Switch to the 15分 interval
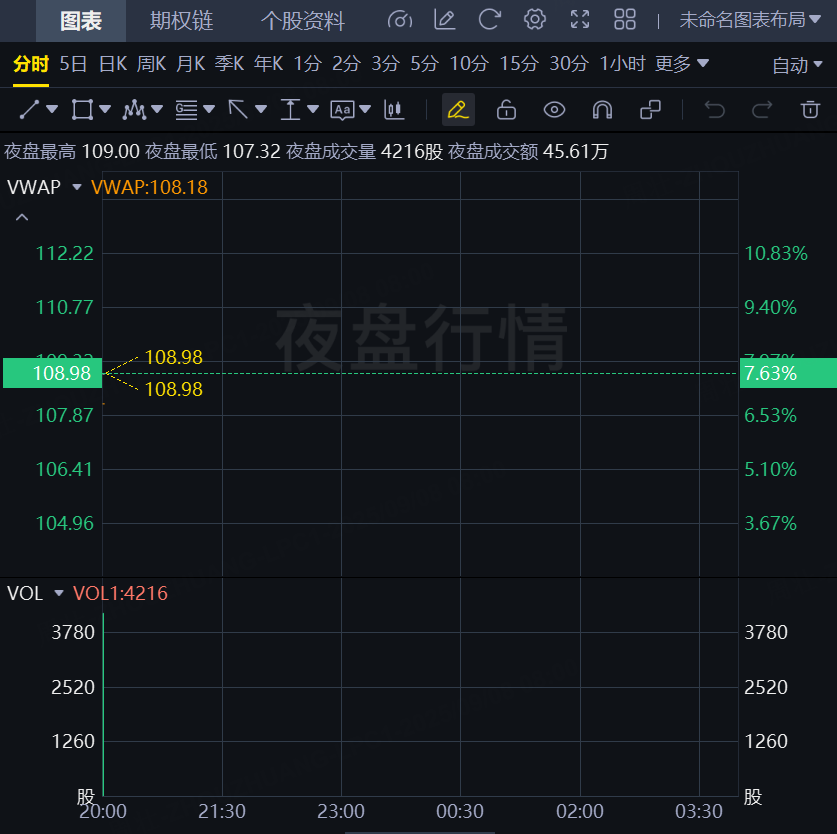Image resolution: width=837 pixels, height=834 pixels. [518, 64]
